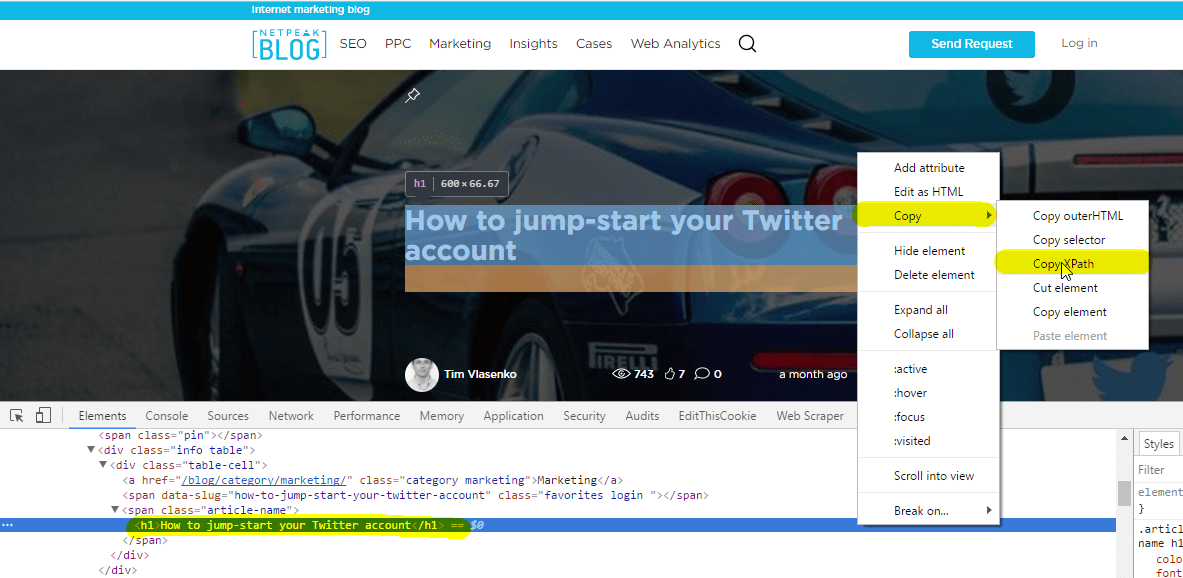The height and width of the screenshot is (578, 1183).
Task: Open the SEO category in the blog navigation
Action: (x=353, y=44)
